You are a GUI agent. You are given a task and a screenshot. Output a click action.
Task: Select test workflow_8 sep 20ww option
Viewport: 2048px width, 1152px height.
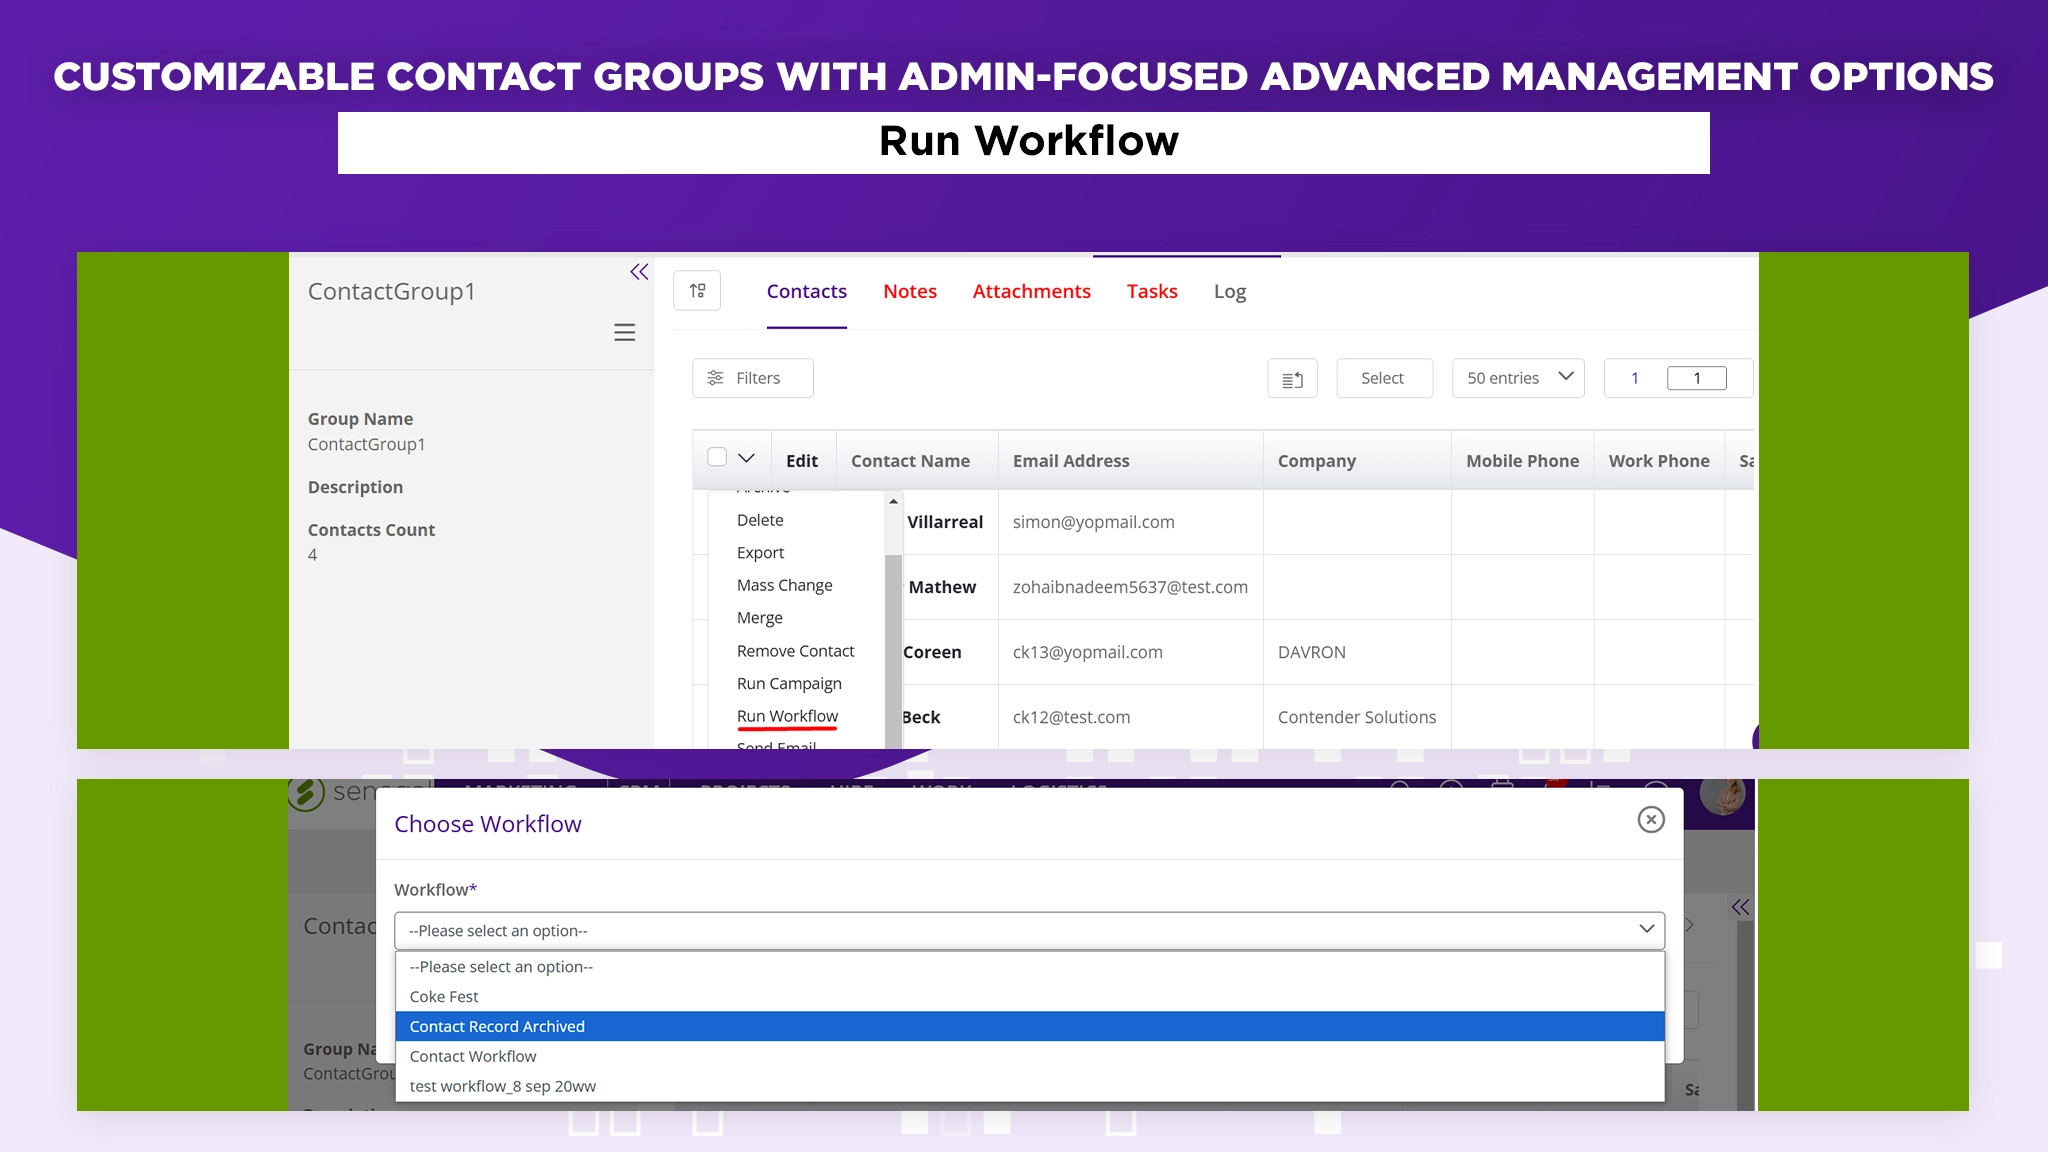1029,1087
